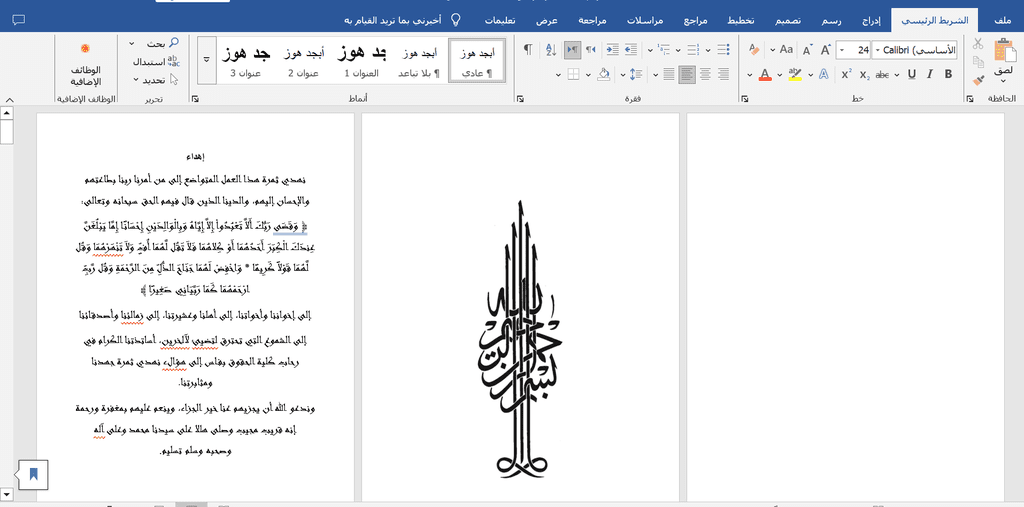Expand the styles gallery more arrow

[x=206, y=59]
